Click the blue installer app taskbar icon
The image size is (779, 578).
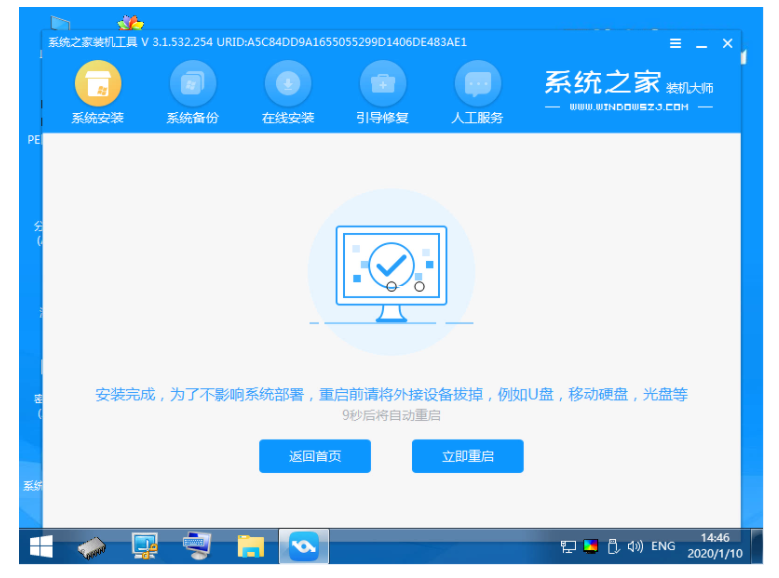click(x=302, y=546)
